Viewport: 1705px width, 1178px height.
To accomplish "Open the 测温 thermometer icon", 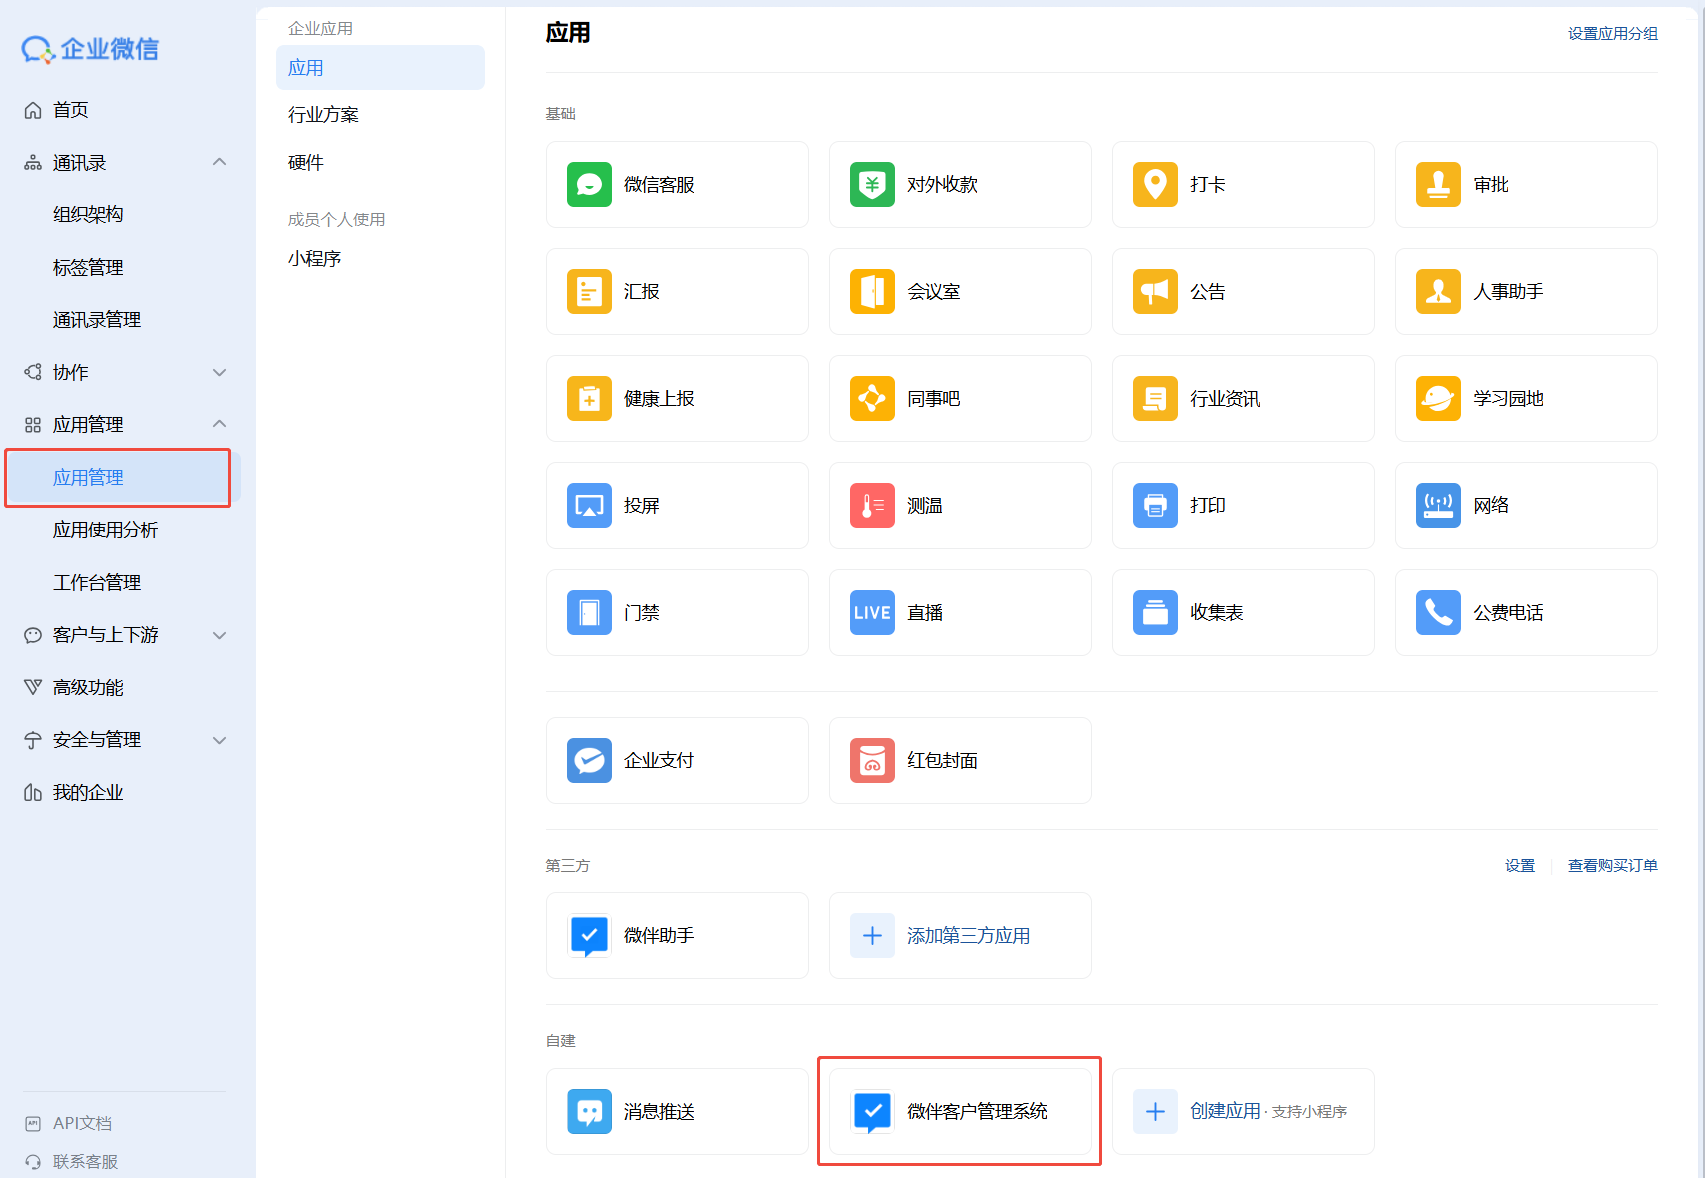I will point(872,506).
